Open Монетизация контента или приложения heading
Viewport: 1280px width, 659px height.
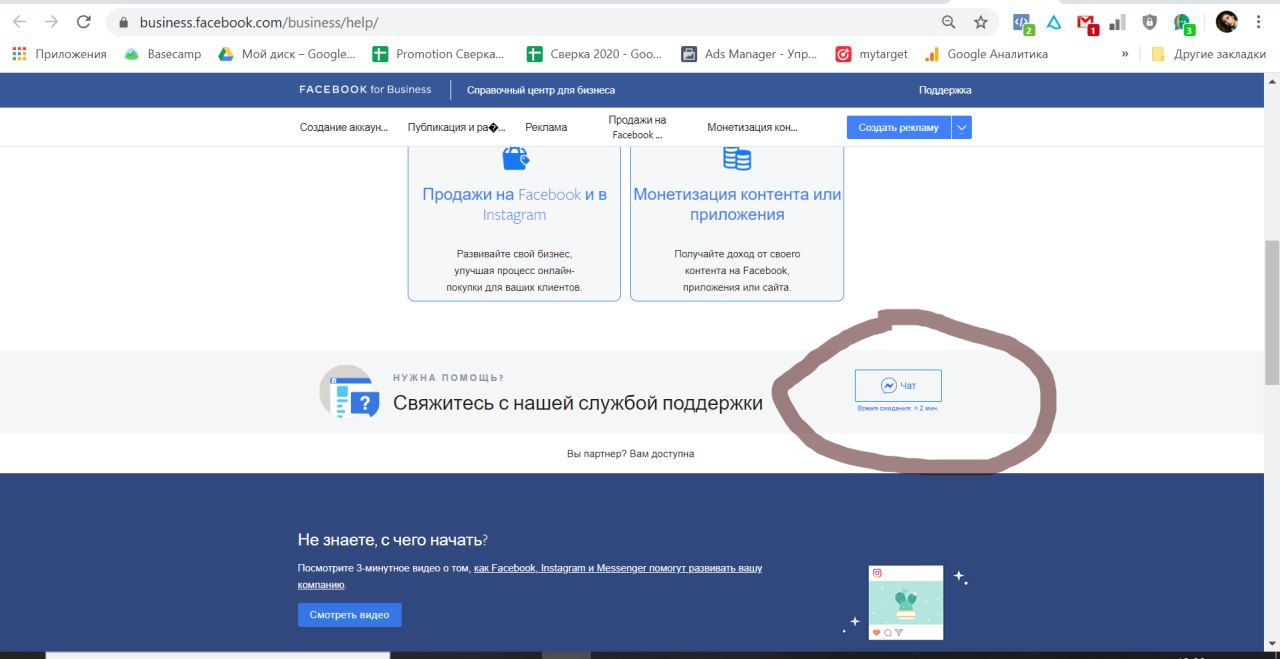pos(737,204)
